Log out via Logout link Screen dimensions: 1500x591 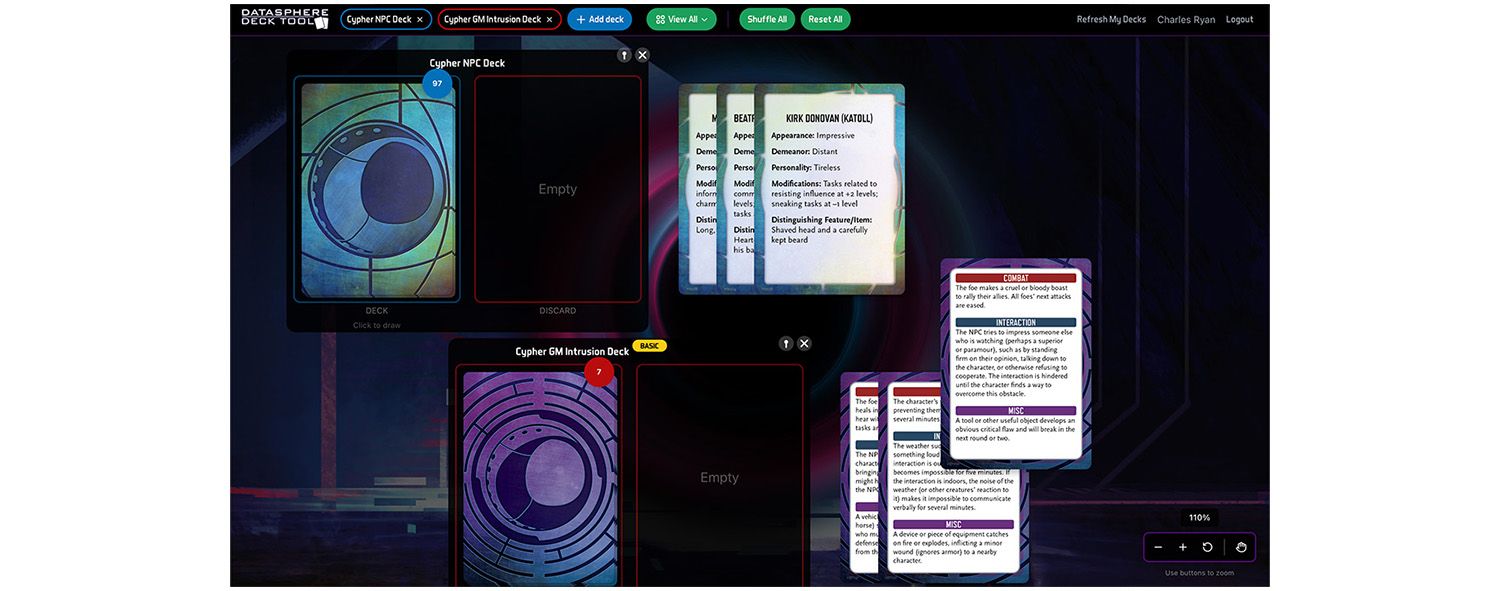(1239, 19)
